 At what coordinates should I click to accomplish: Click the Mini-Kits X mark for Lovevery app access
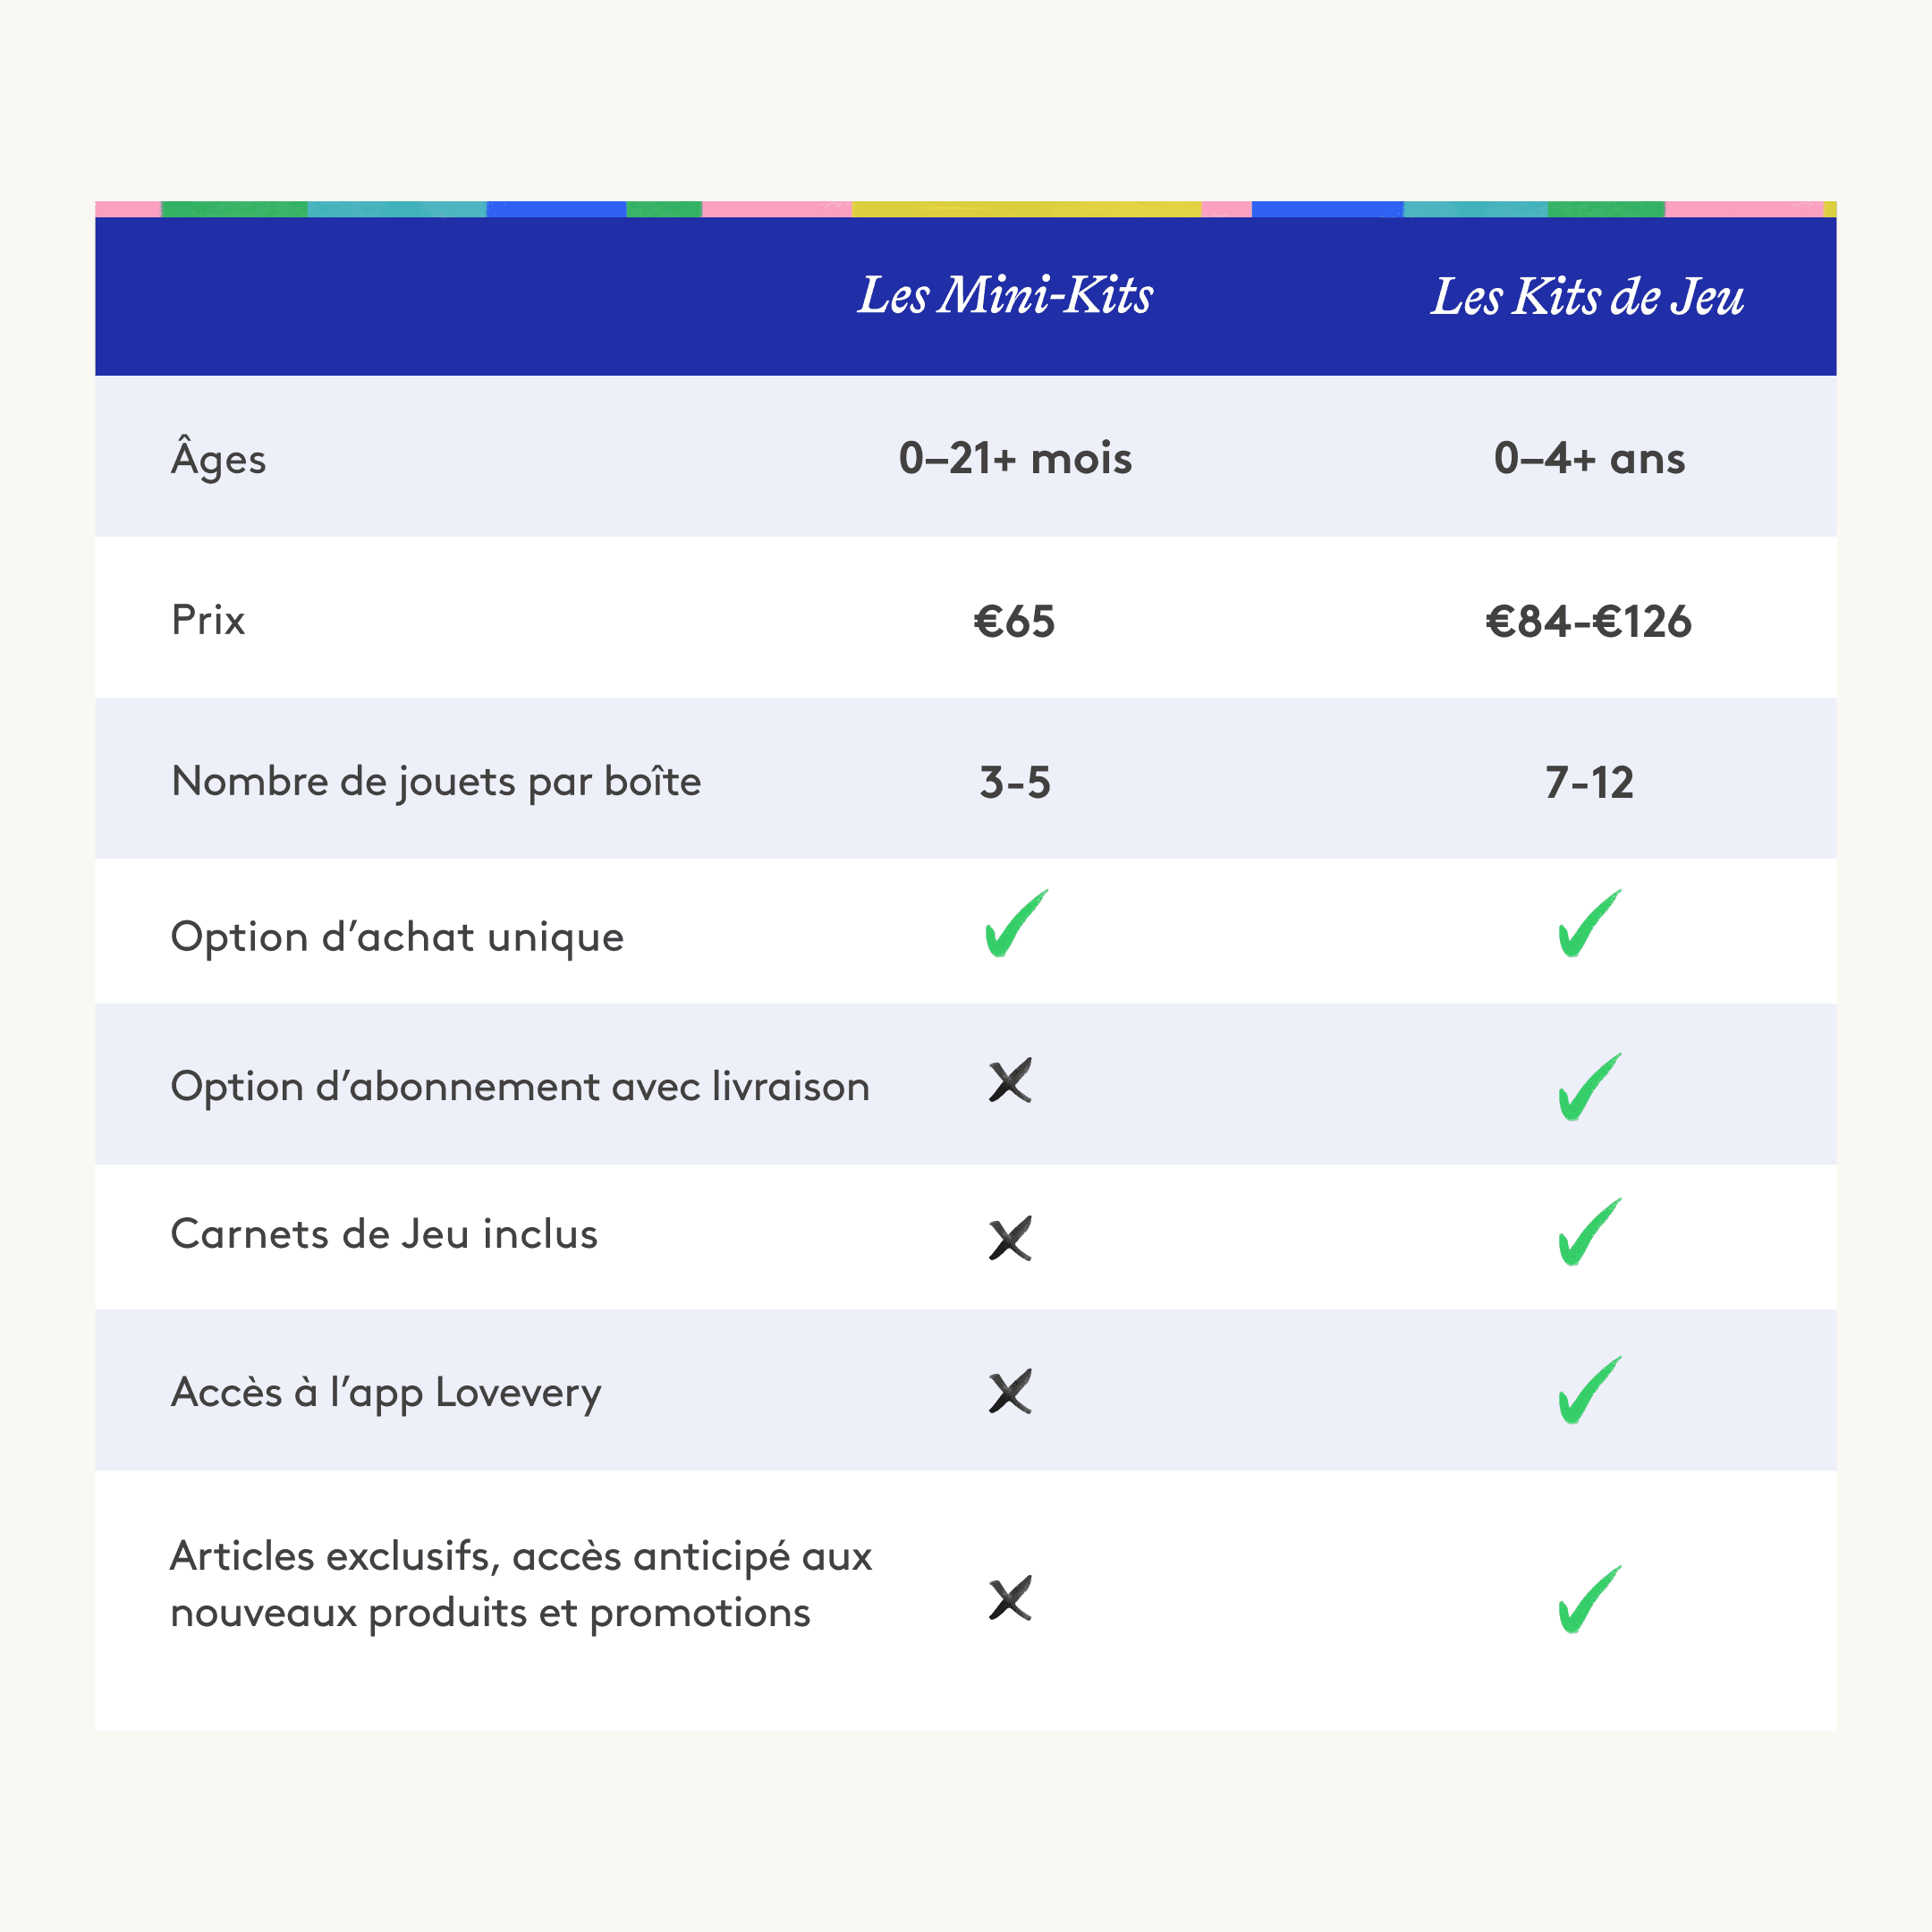pyautogui.click(x=1010, y=1391)
